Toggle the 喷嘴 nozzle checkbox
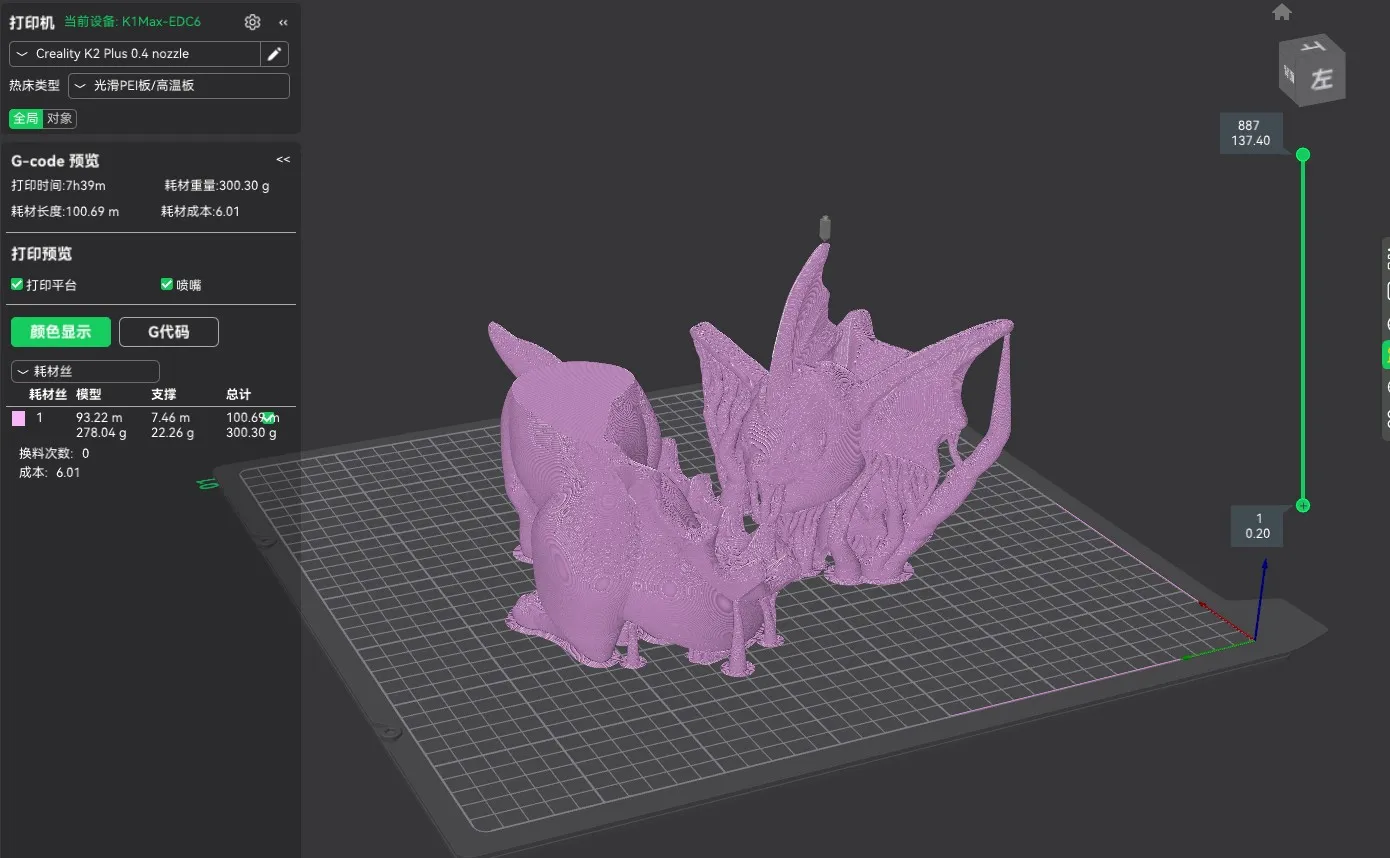Image resolution: width=1390 pixels, height=858 pixels. [x=167, y=285]
